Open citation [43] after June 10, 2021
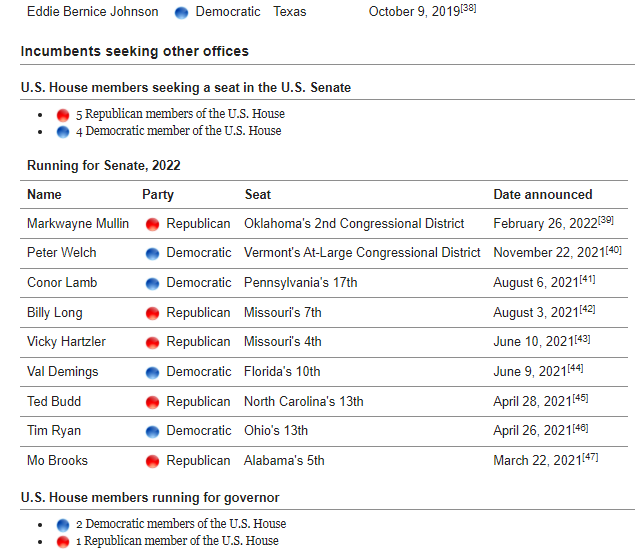635x557 pixels. coord(582,338)
